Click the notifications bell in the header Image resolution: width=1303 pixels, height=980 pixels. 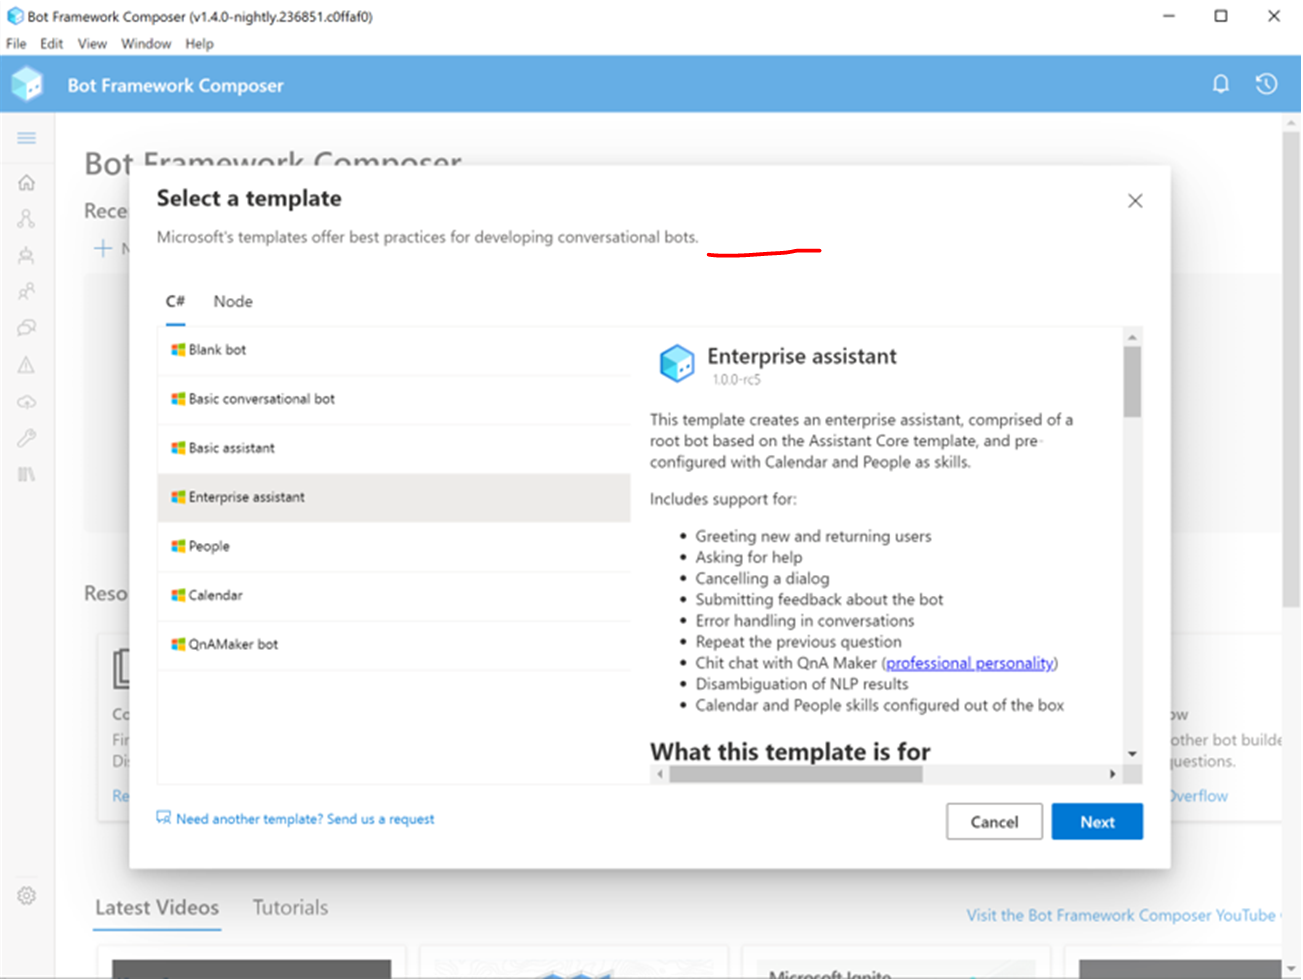pos(1221,84)
